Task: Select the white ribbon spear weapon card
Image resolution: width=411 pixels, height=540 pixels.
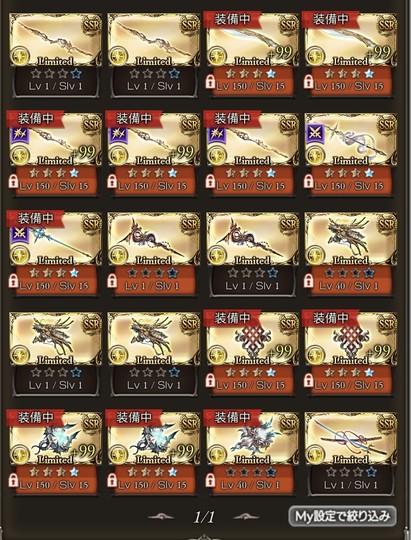Action: pyautogui.click(x=350, y=155)
